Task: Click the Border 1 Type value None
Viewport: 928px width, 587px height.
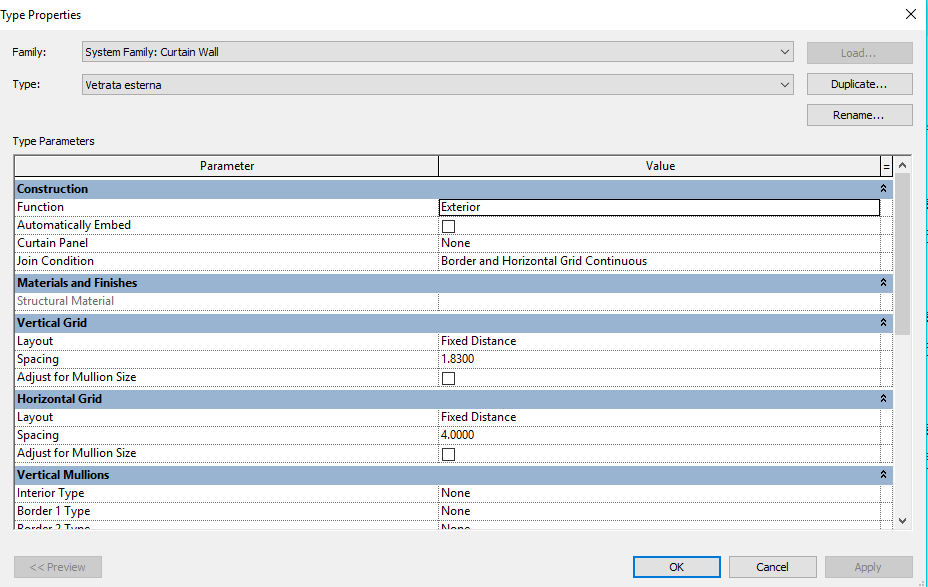Action: pyautogui.click(x=659, y=511)
